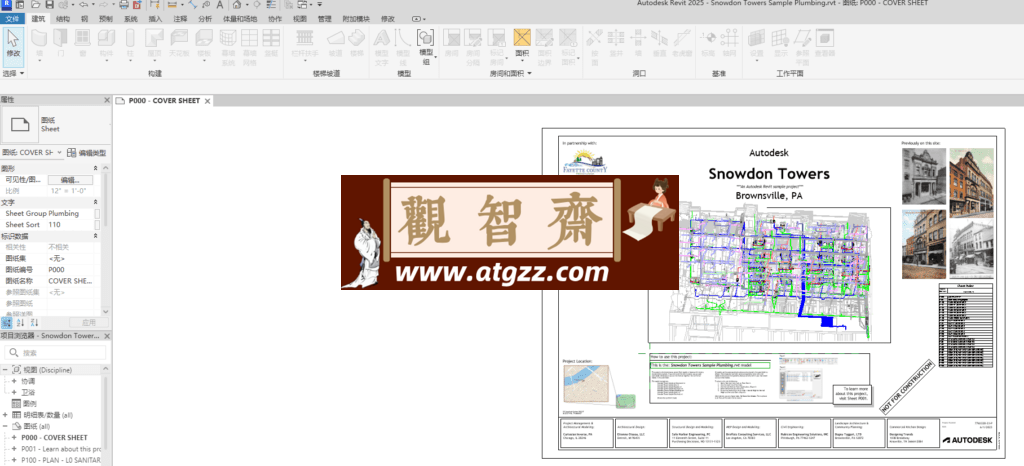This screenshot has height=466, width=1024.
Task: Collapse the 文字 properties section
Action: [96, 202]
